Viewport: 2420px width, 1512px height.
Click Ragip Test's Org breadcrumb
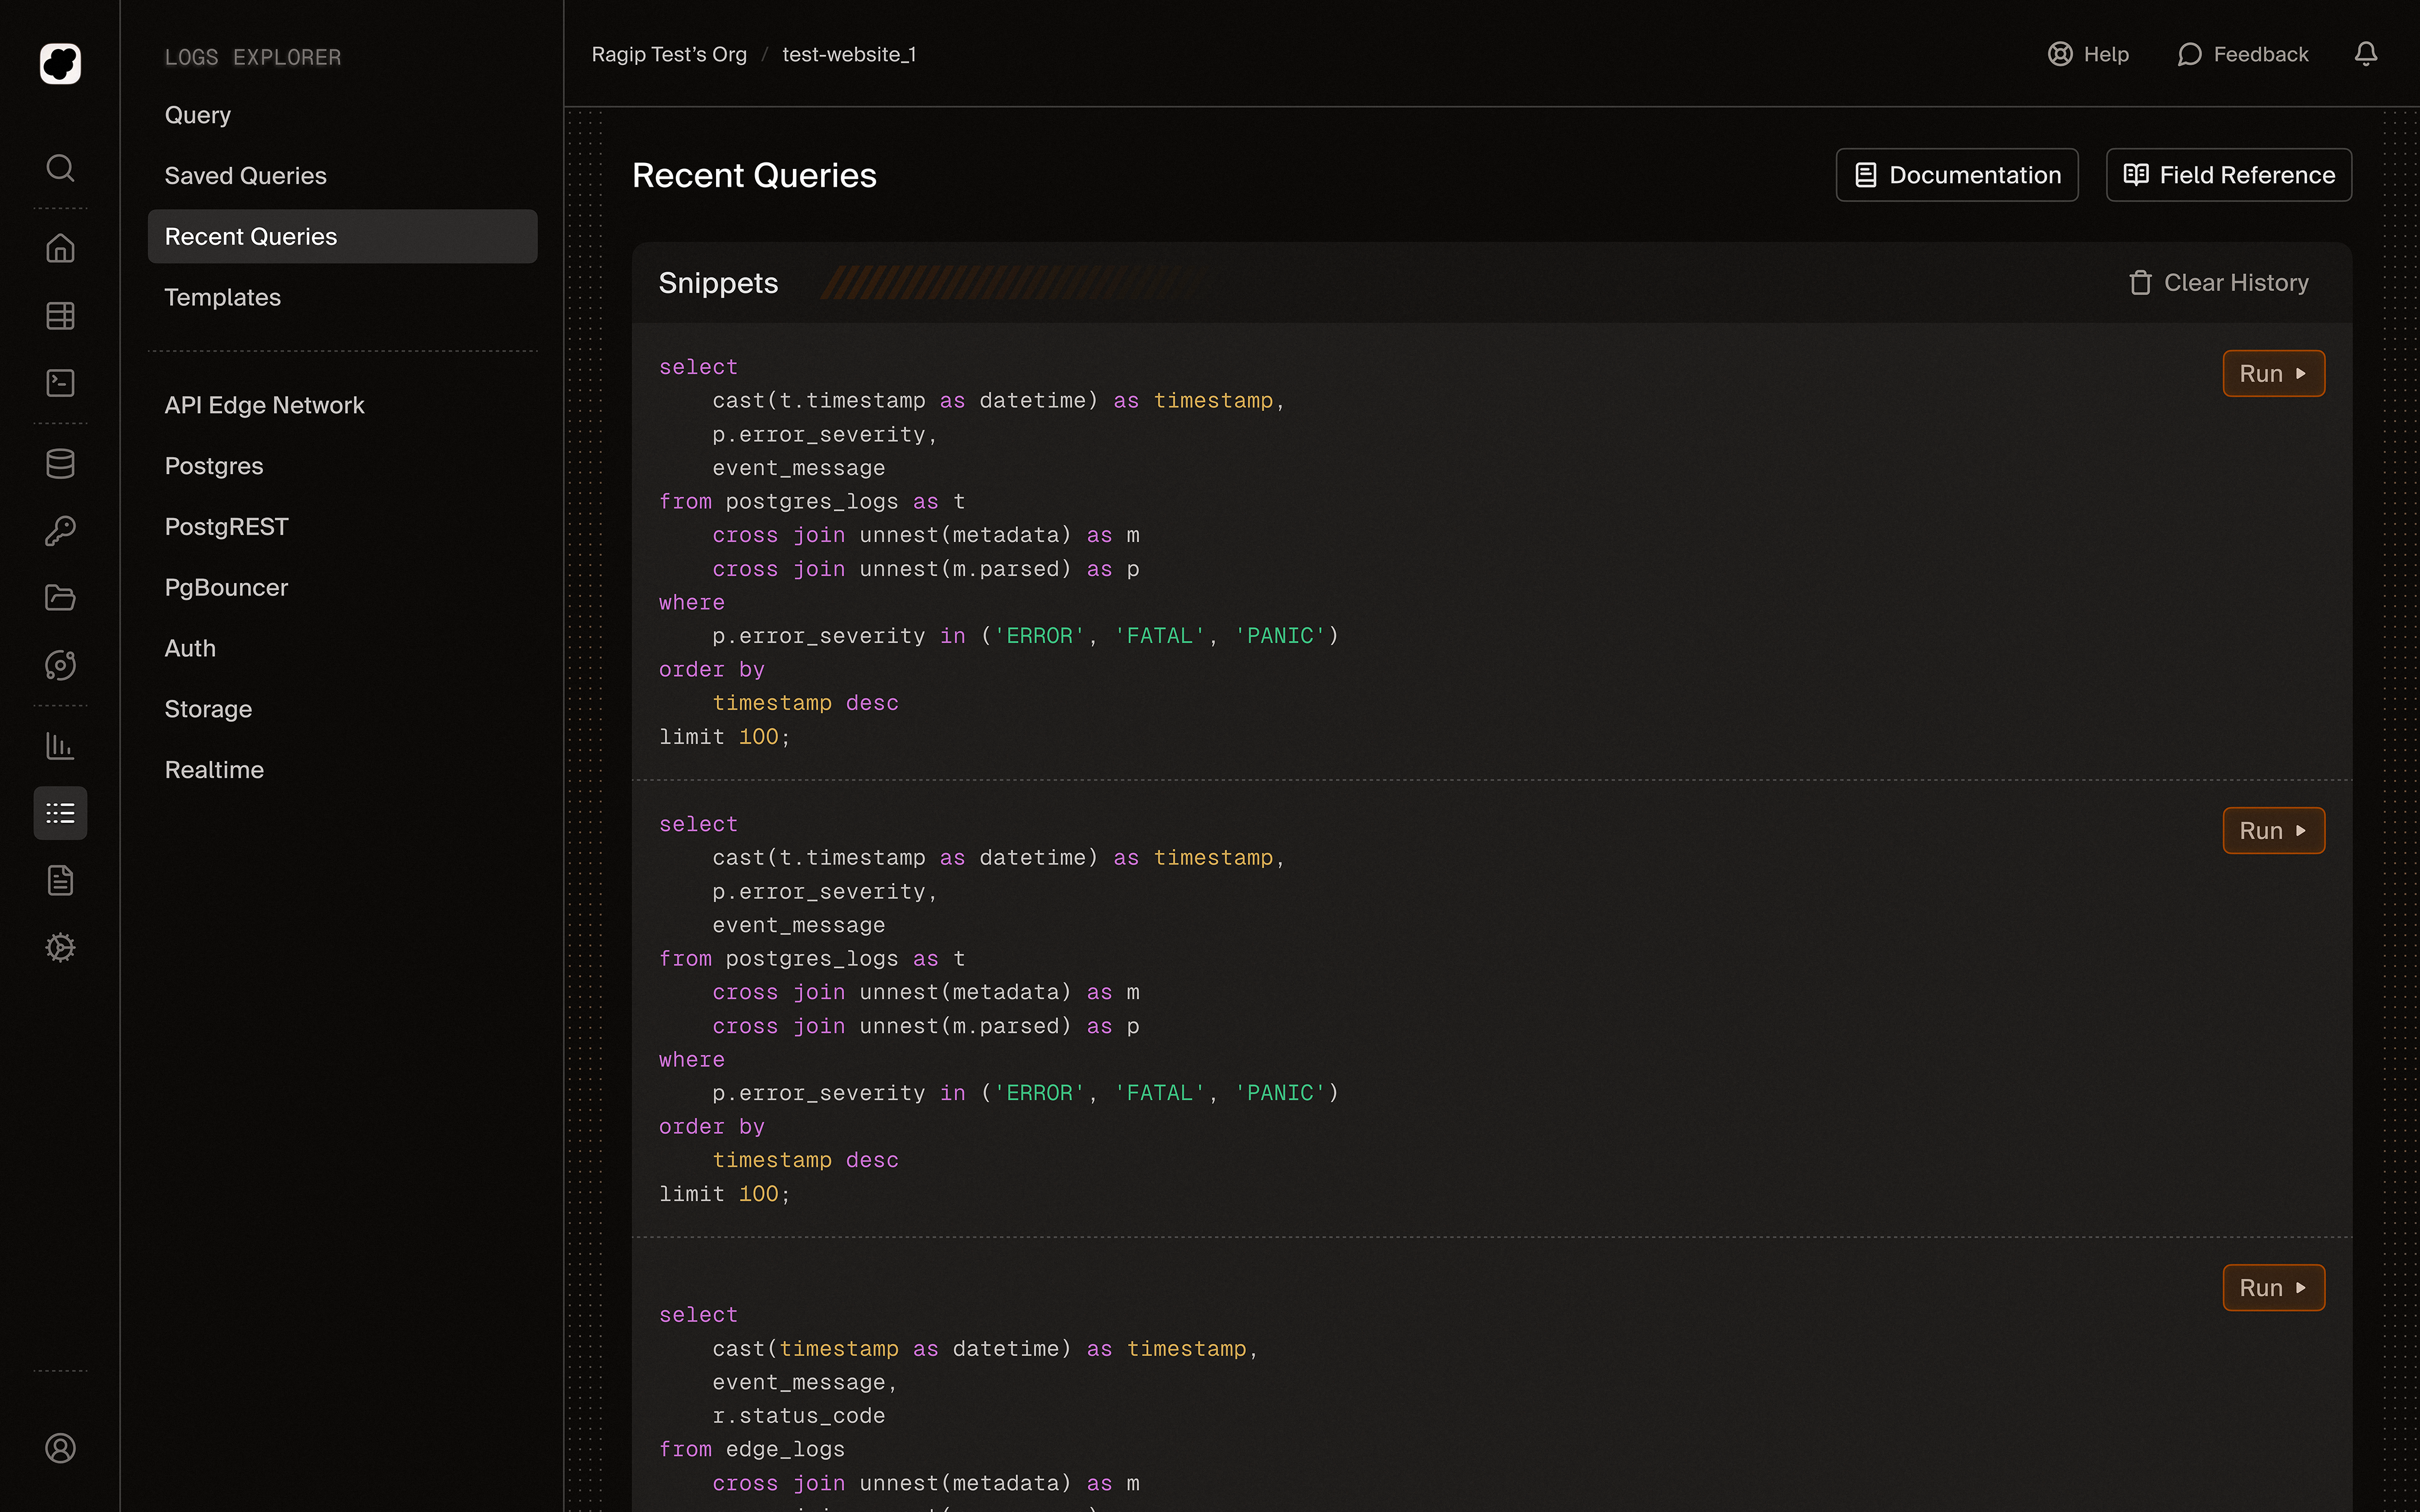[669, 54]
